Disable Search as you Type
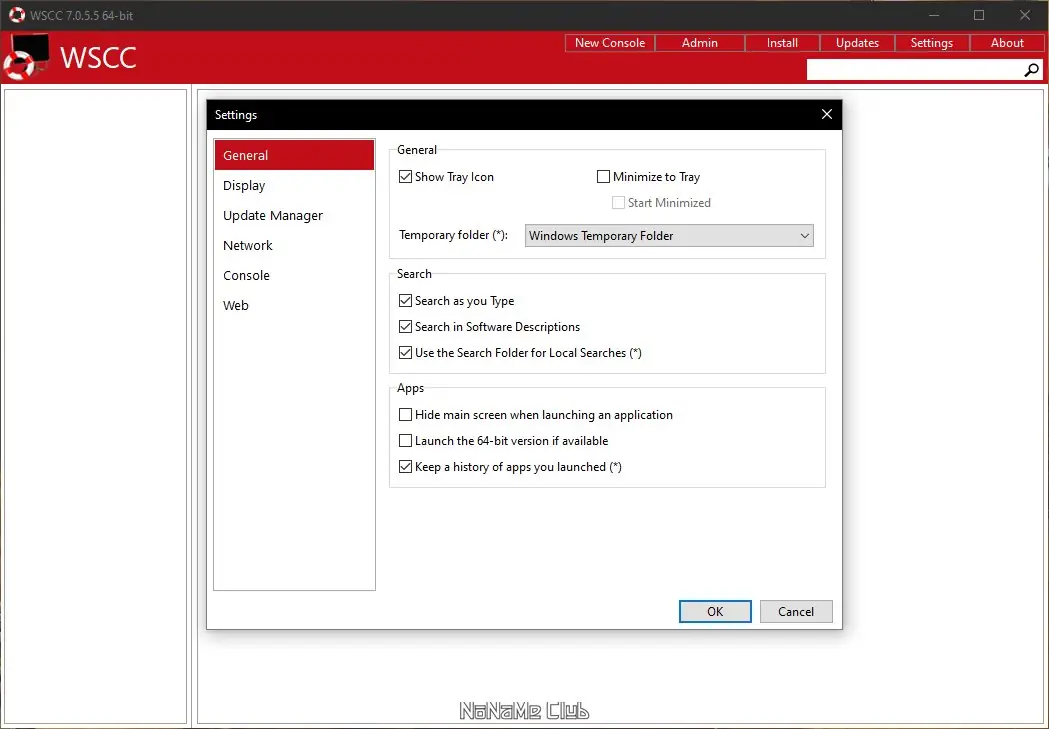The image size is (1049, 729). (405, 300)
